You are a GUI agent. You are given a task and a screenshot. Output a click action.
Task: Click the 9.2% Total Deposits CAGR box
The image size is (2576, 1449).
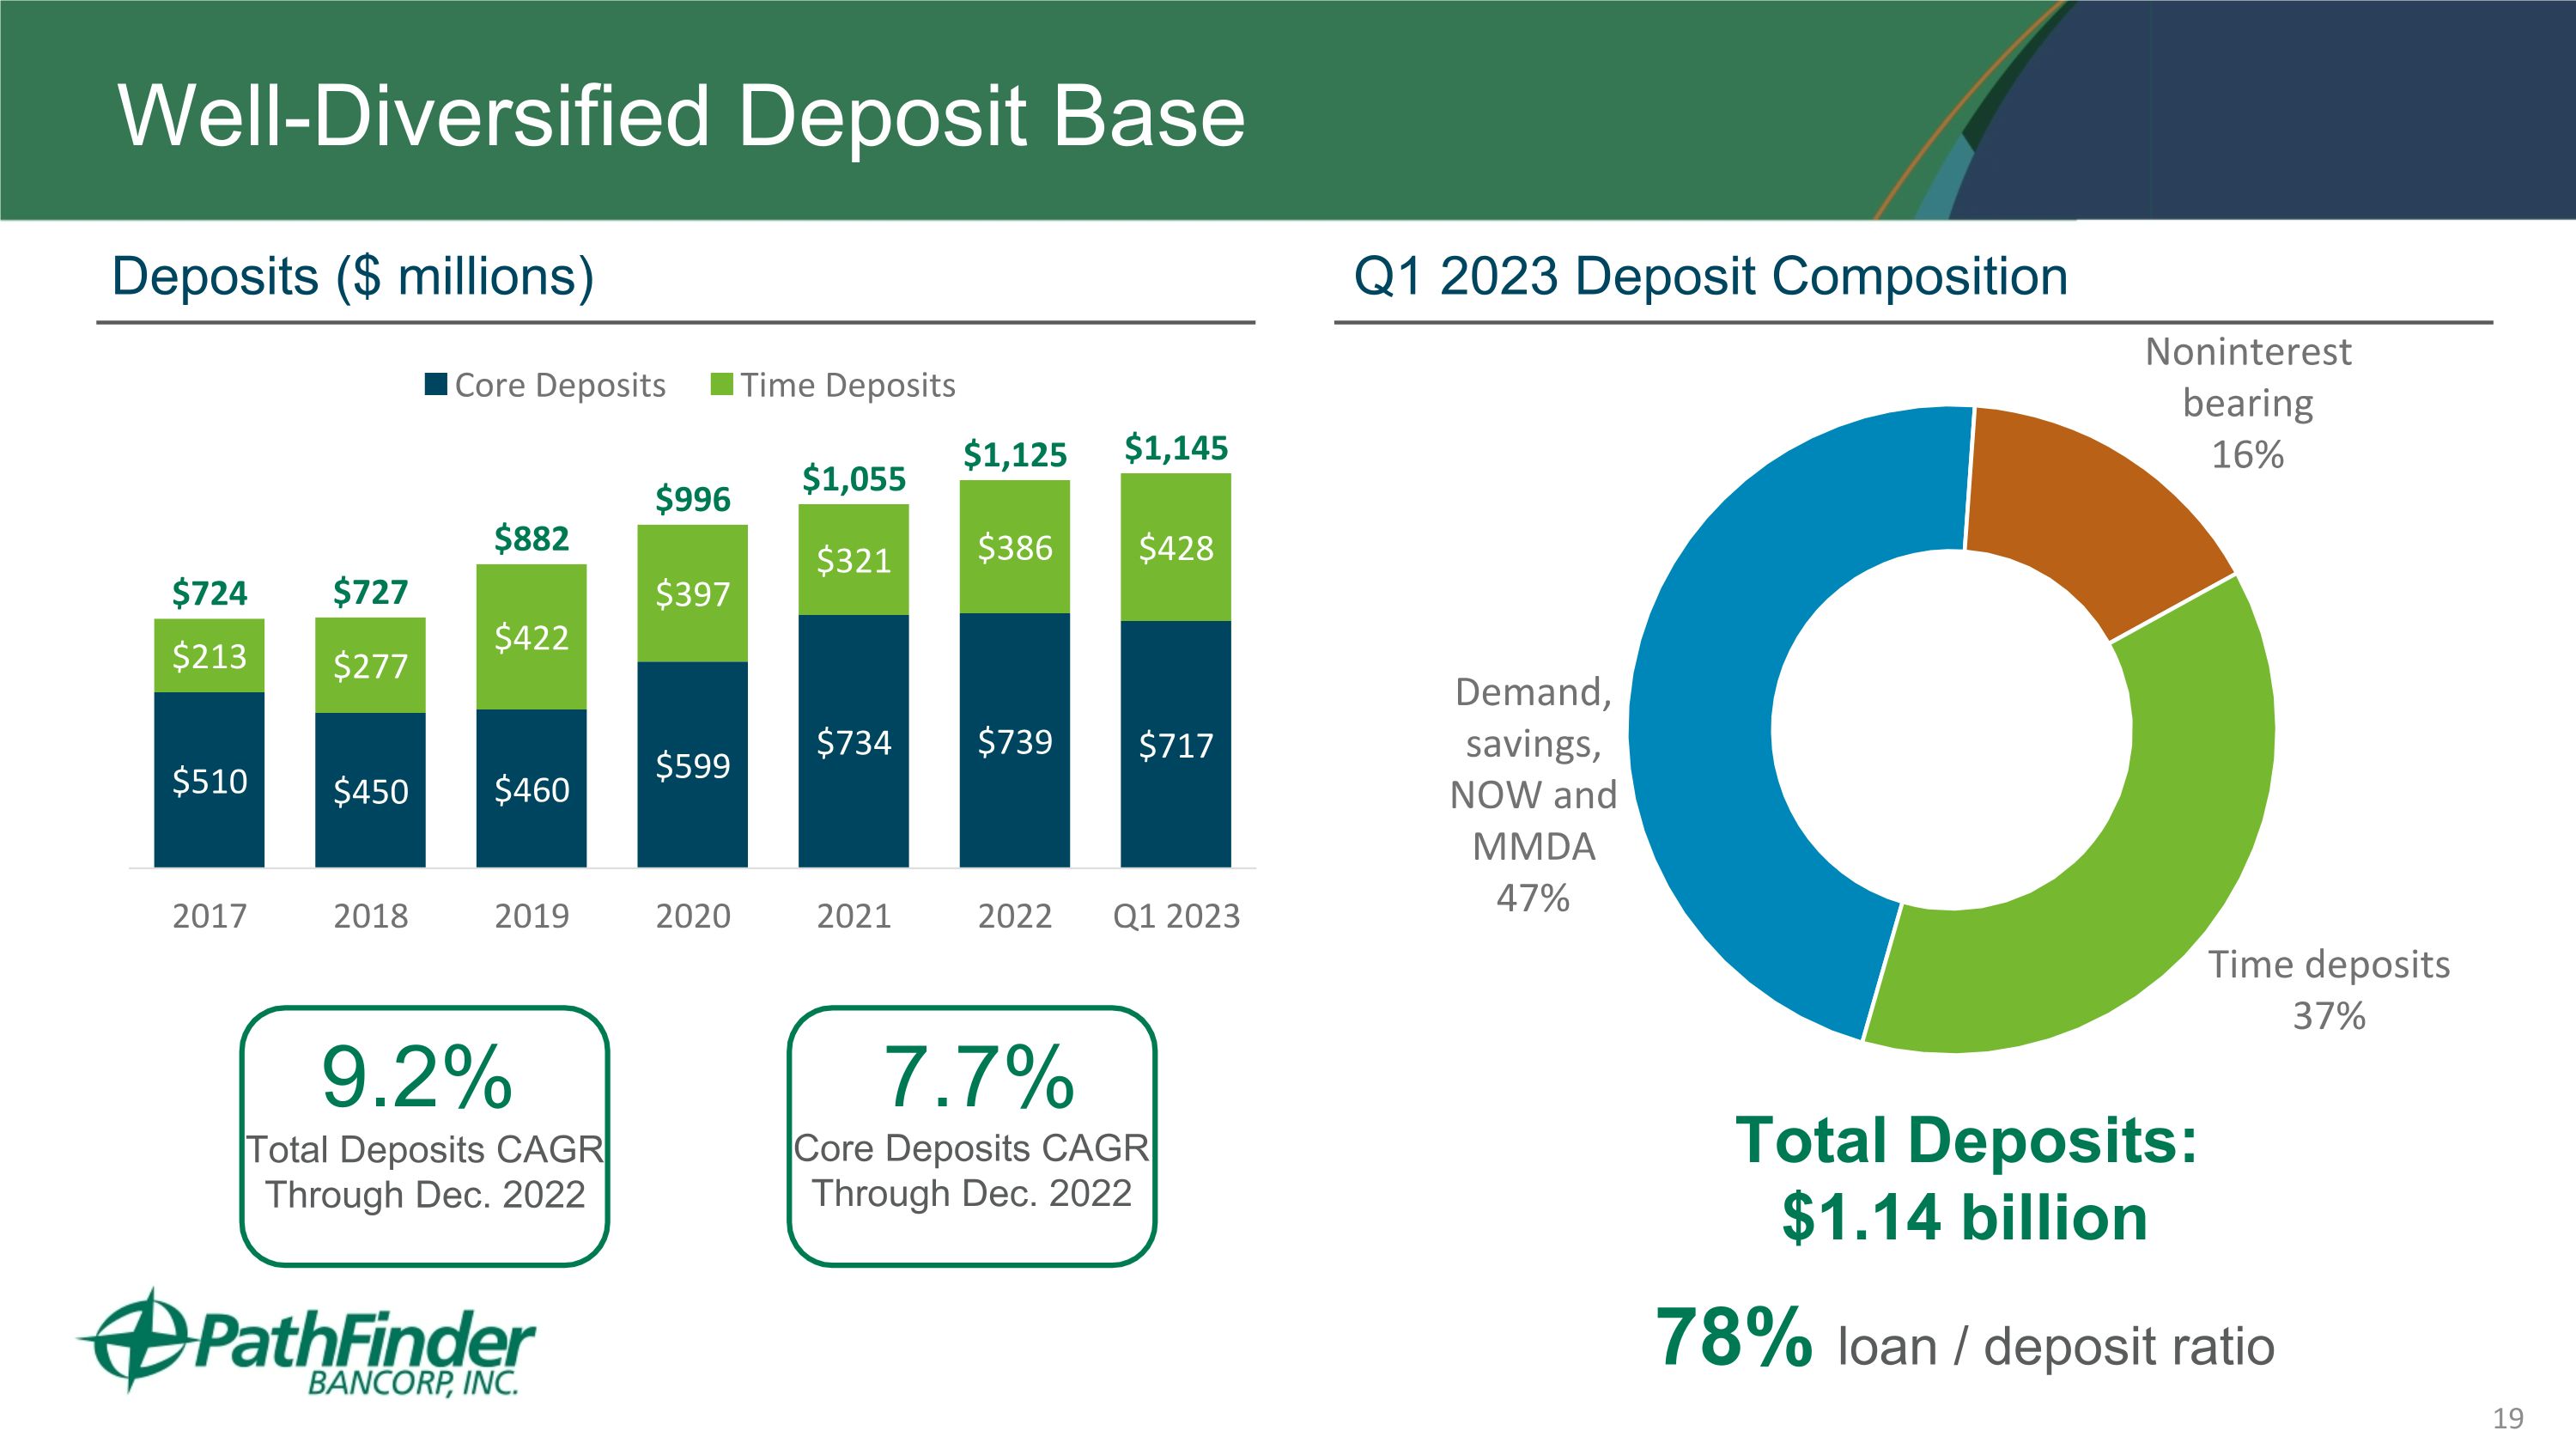(x=424, y=1136)
